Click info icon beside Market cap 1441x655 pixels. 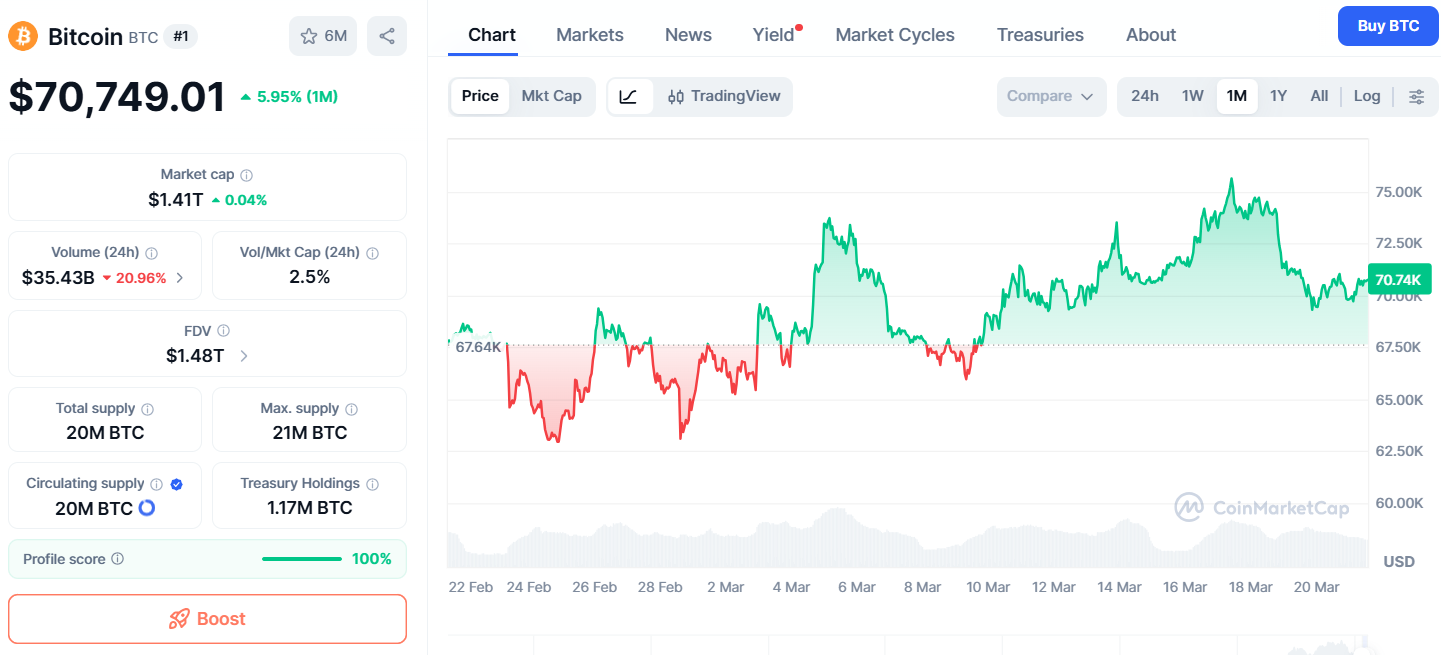(x=247, y=175)
